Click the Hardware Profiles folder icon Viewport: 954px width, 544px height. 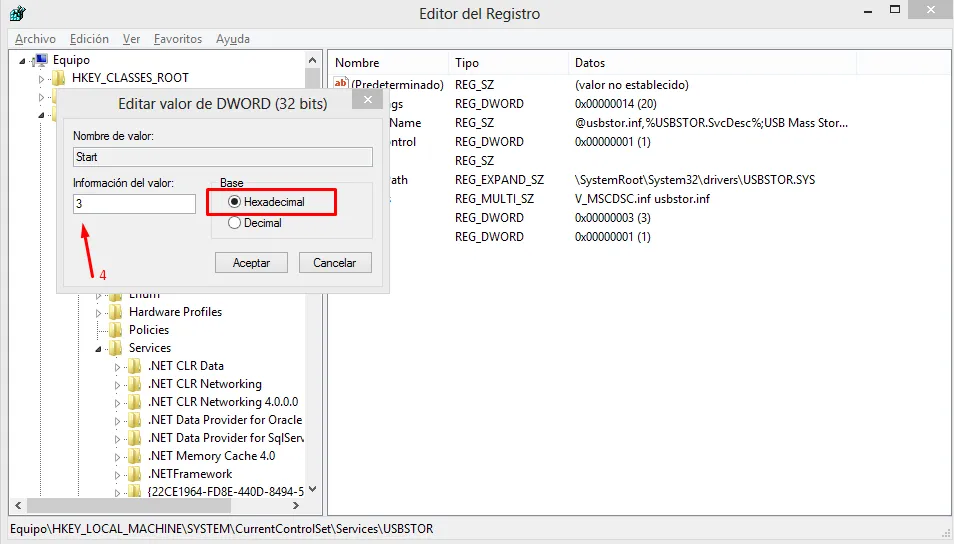(x=116, y=312)
